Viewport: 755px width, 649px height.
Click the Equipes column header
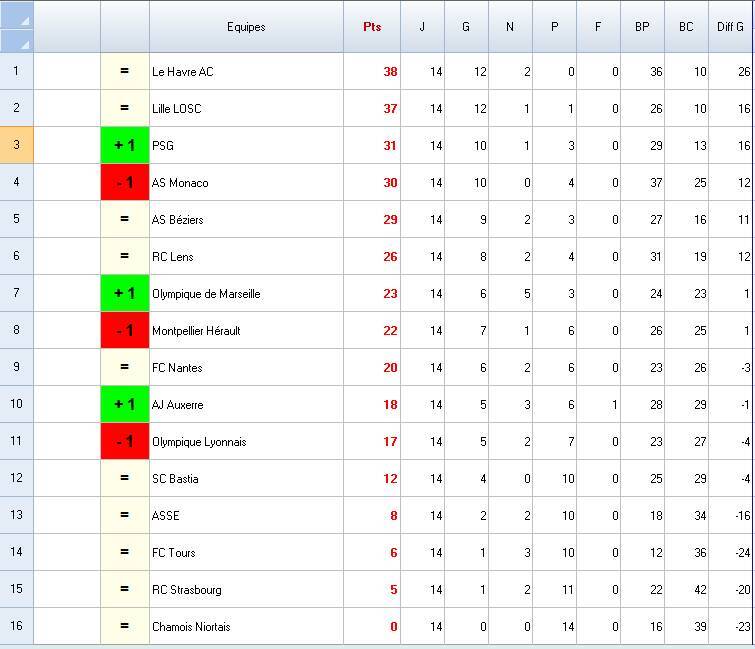point(246,27)
